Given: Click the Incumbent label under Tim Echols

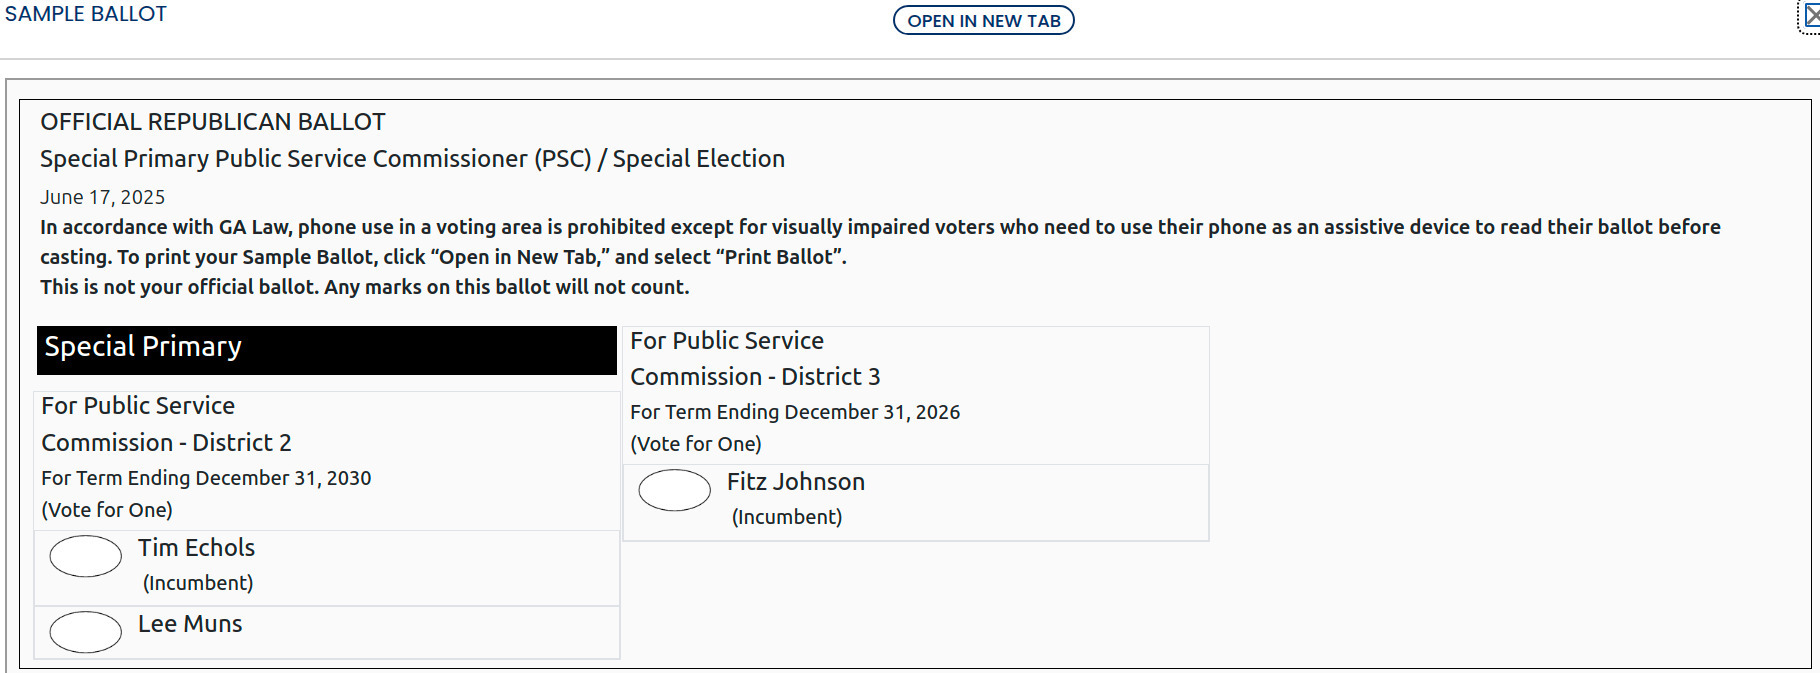Looking at the screenshot, I should pyautogui.click(x=197, y=582).
